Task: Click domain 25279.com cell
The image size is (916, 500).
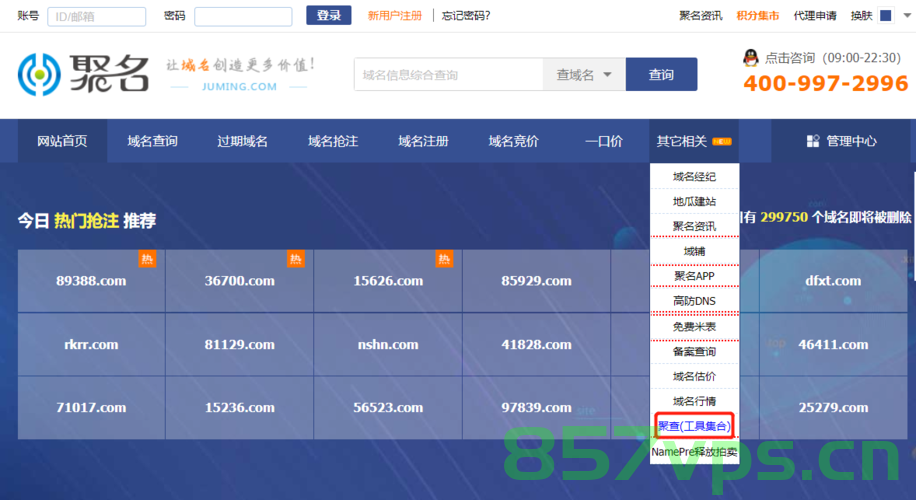Action: click(x=833, y=407)
